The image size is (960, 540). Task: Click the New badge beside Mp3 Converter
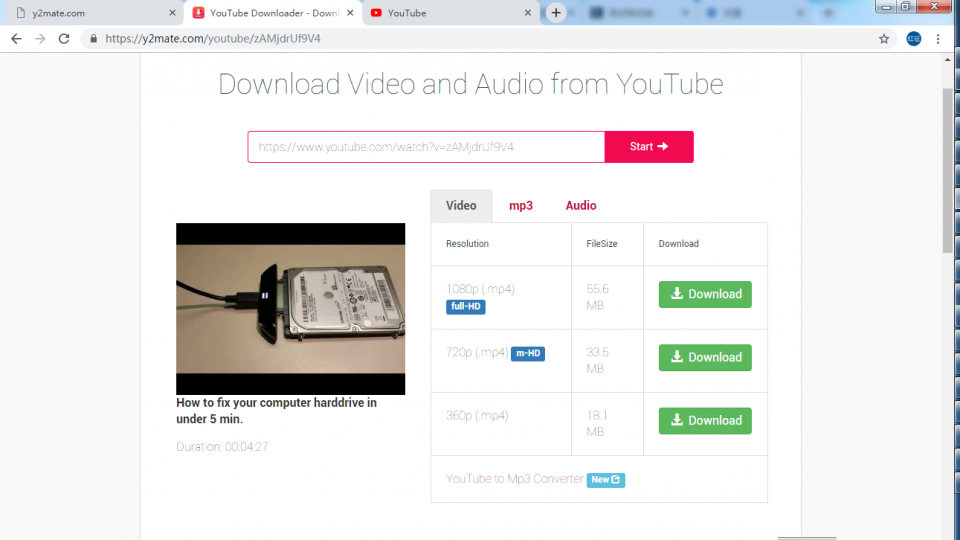tap(606, 480)
